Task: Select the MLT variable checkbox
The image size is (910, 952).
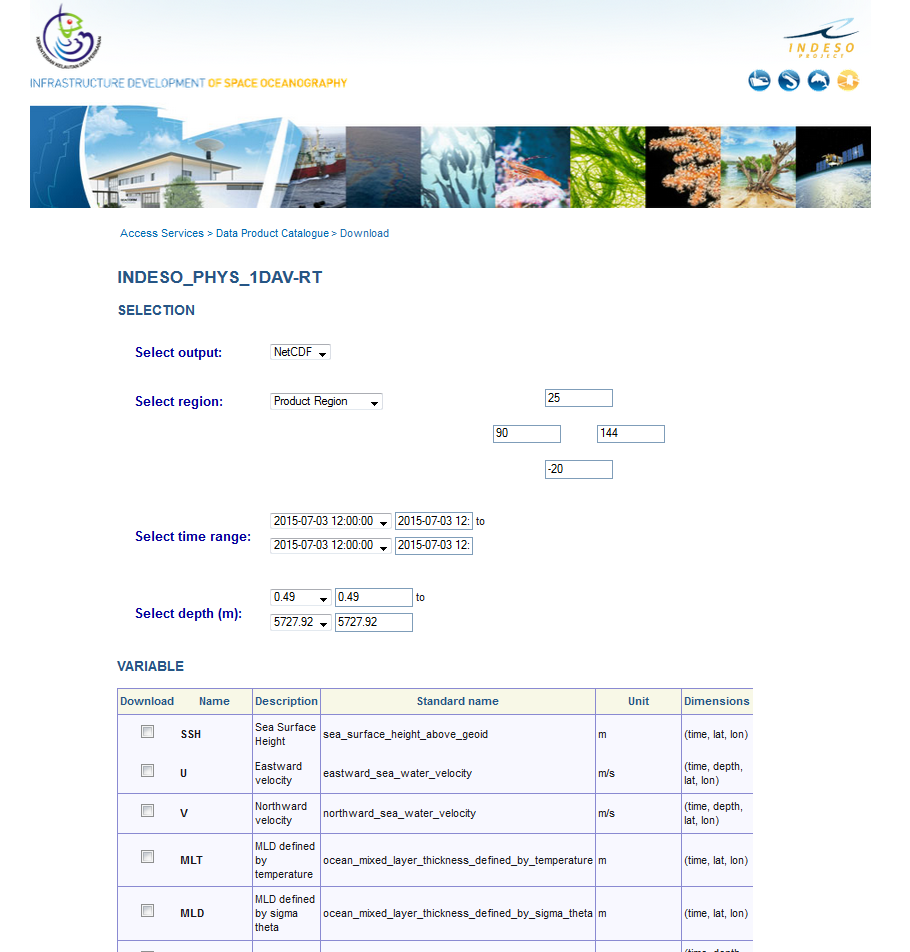Action: click(x=147, y=856)
